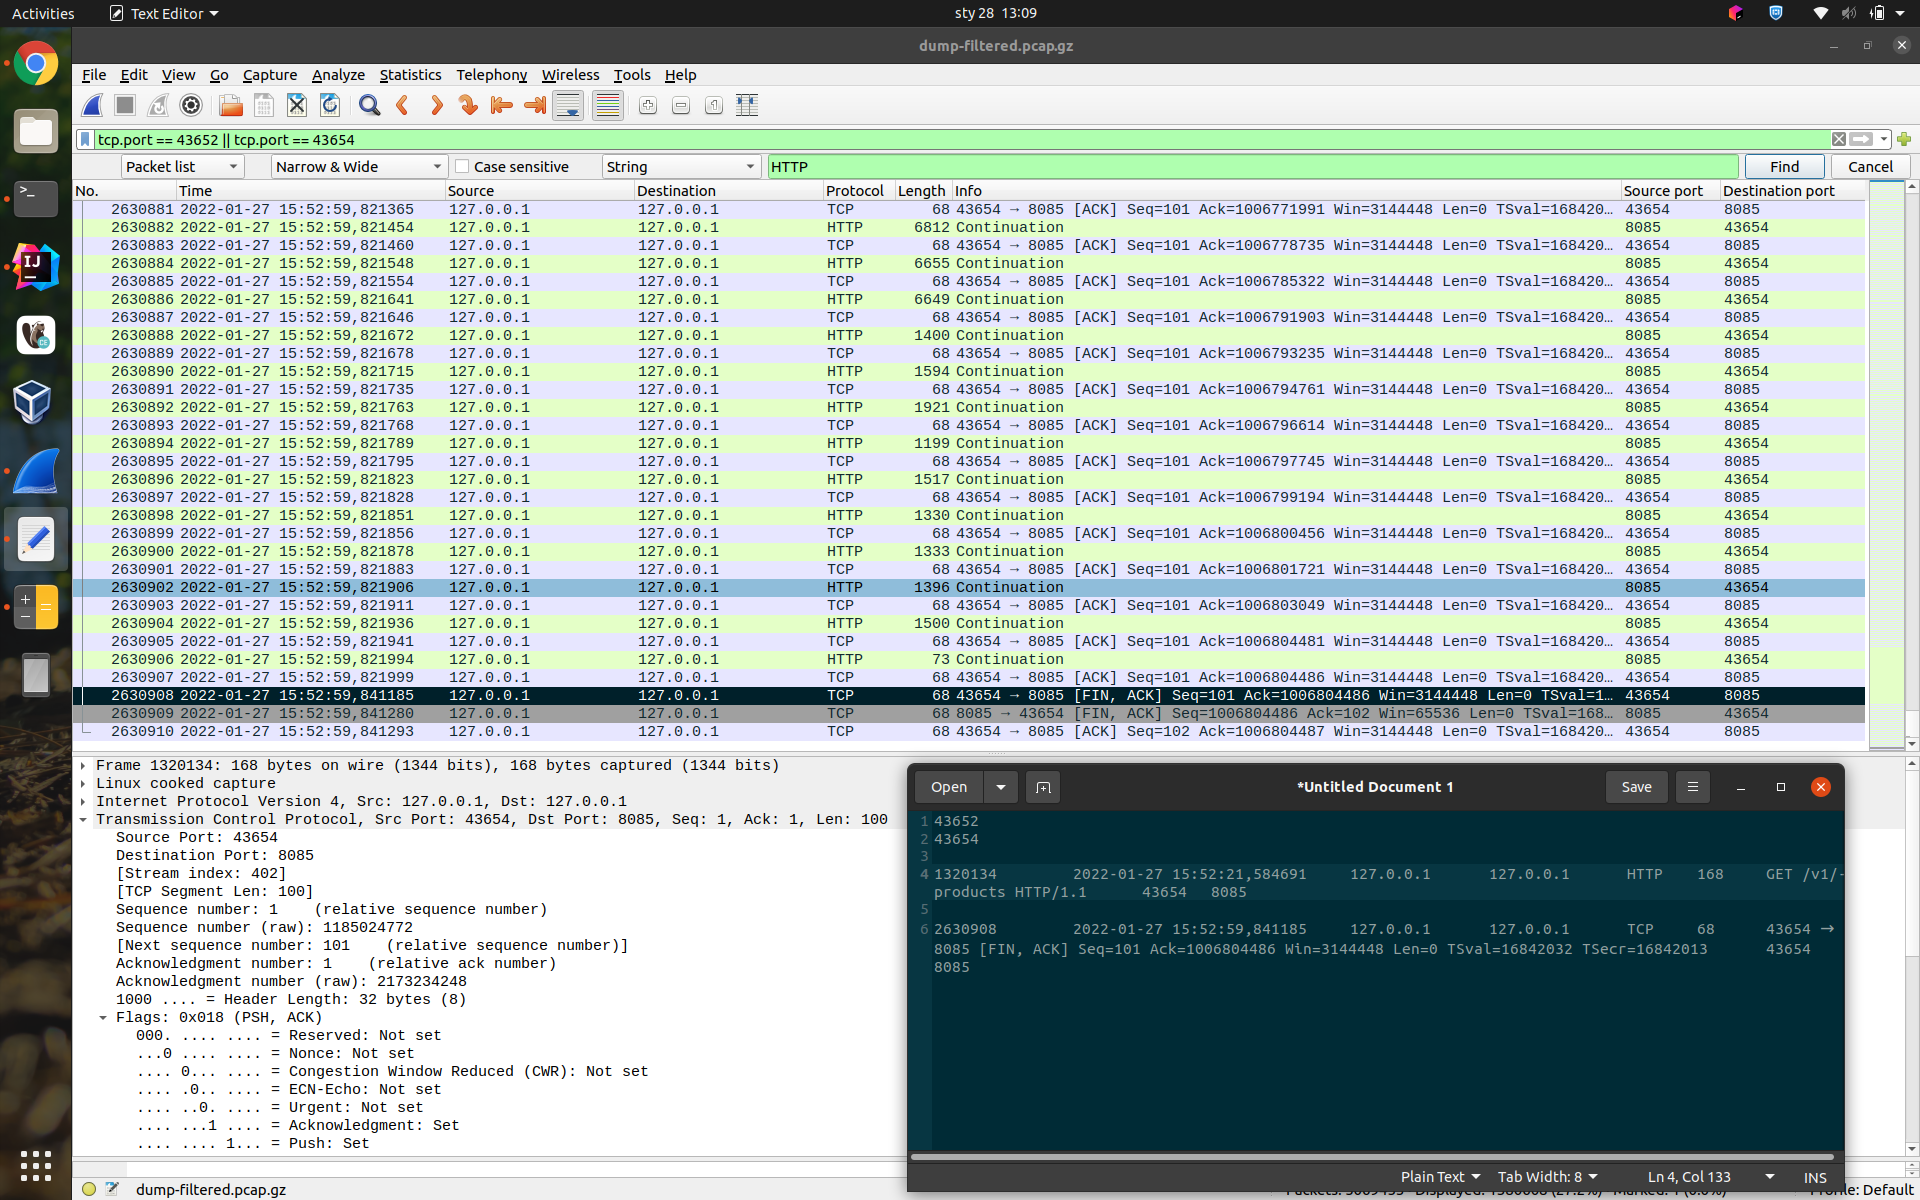Click the expert information circle in status bar
1920x1200 pixels.
point(89,1189)
